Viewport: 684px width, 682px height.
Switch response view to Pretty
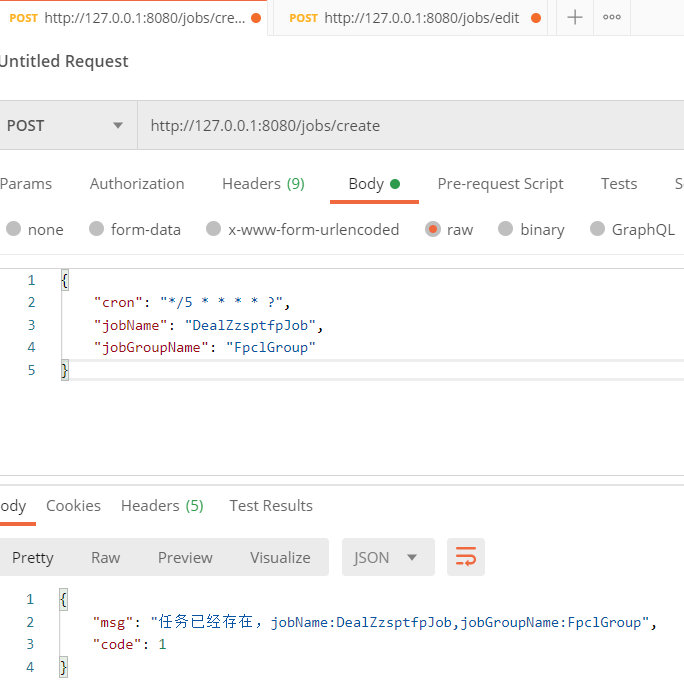pyautogui.click(x=33, y=557)
